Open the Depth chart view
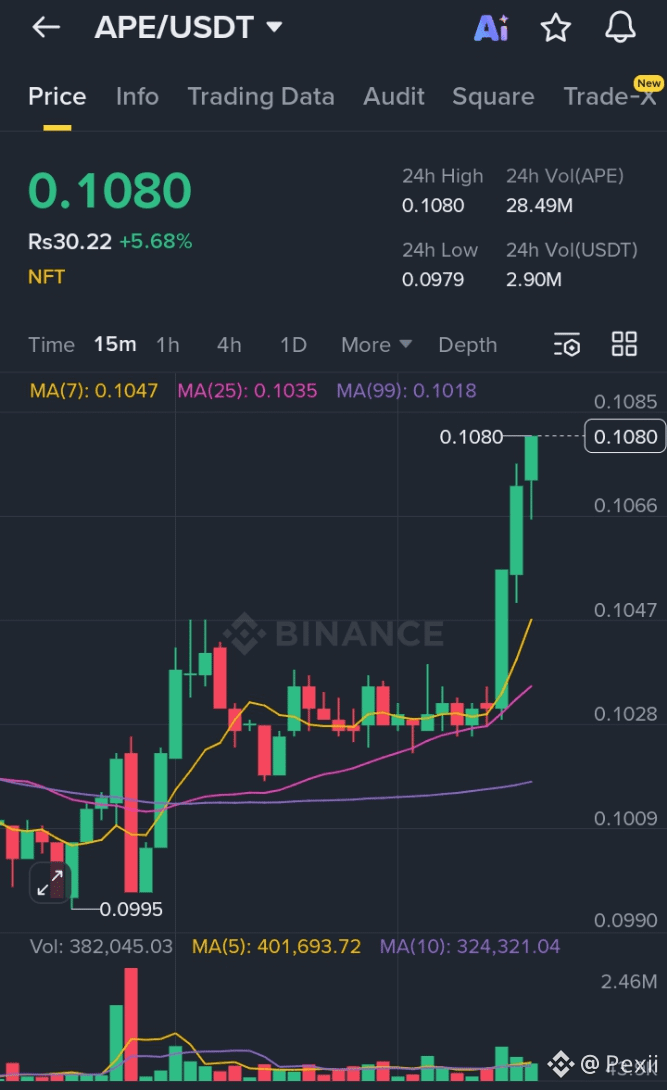Viewport: 667px width, 1090px height. point(468,345)
